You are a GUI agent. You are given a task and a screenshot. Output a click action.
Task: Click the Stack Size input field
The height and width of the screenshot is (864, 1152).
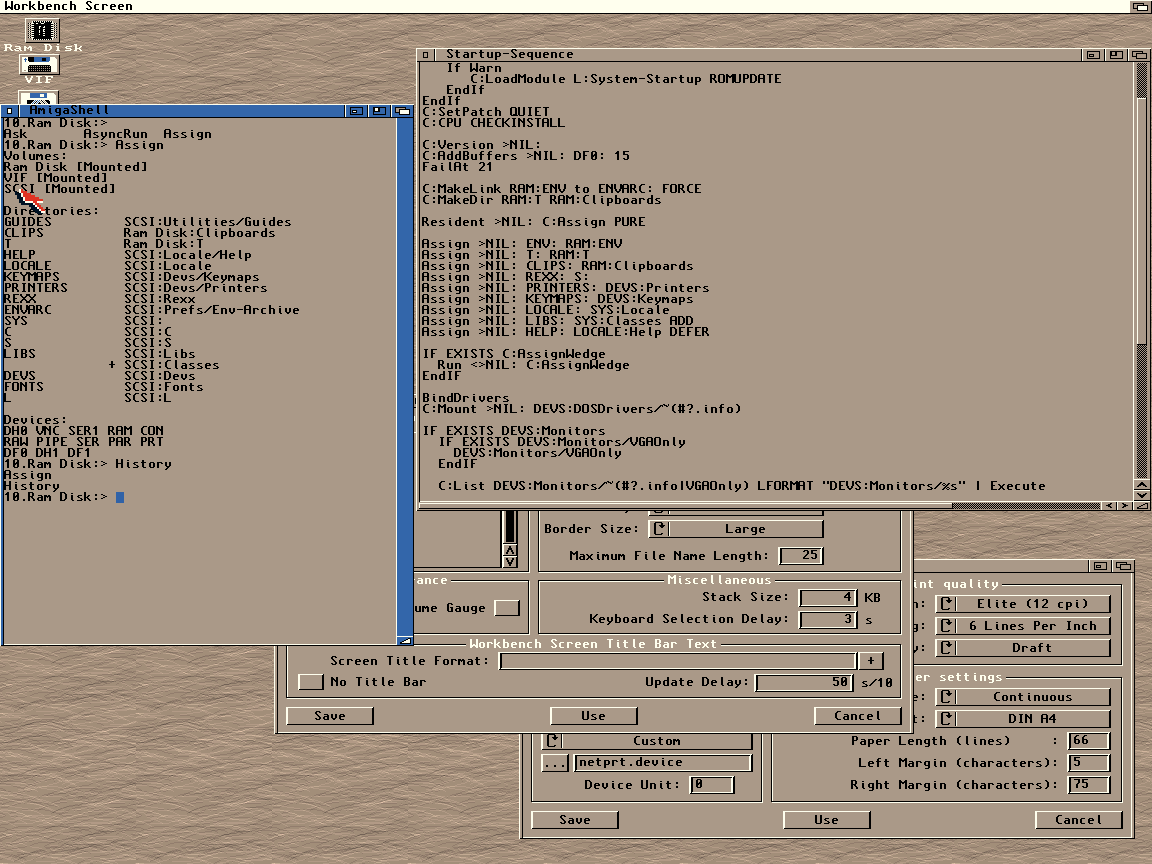[828, 598]
